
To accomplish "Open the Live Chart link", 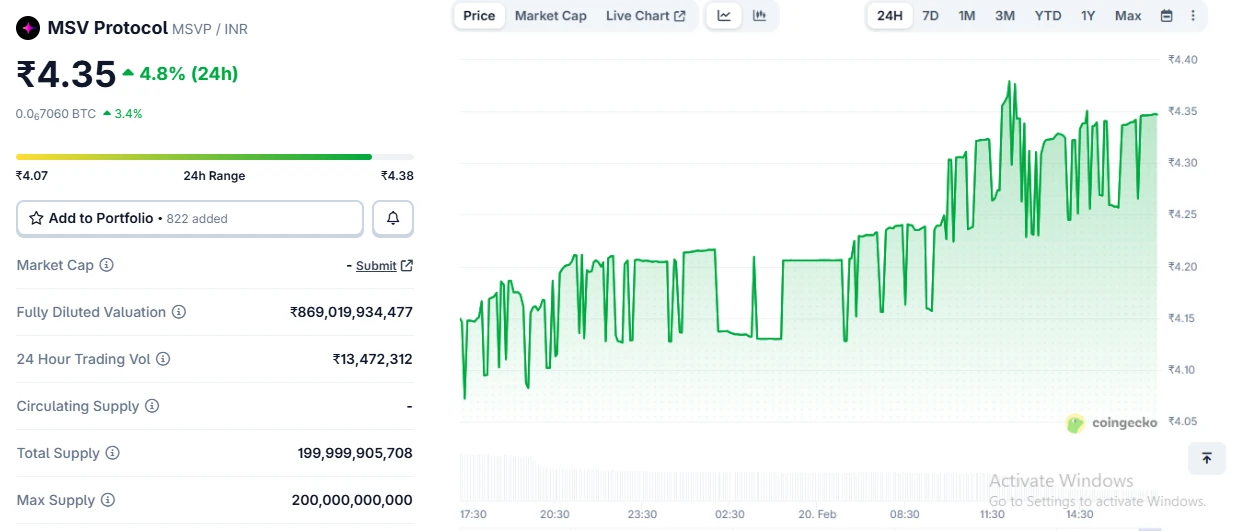I will pyautogui.click(x=646, y=15).
